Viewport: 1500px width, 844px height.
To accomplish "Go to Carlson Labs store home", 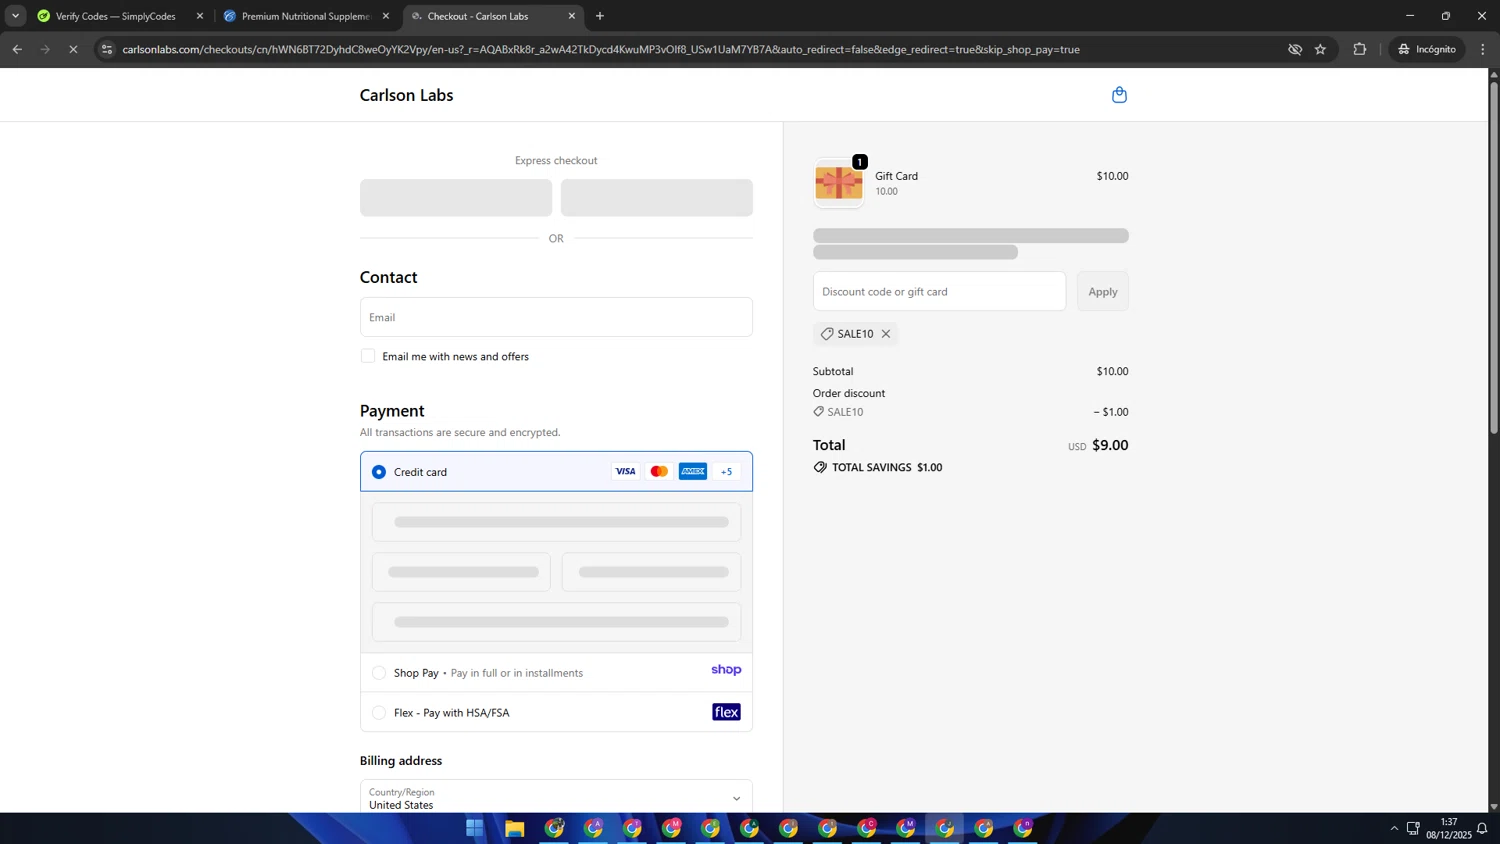I will pos(406,95).
